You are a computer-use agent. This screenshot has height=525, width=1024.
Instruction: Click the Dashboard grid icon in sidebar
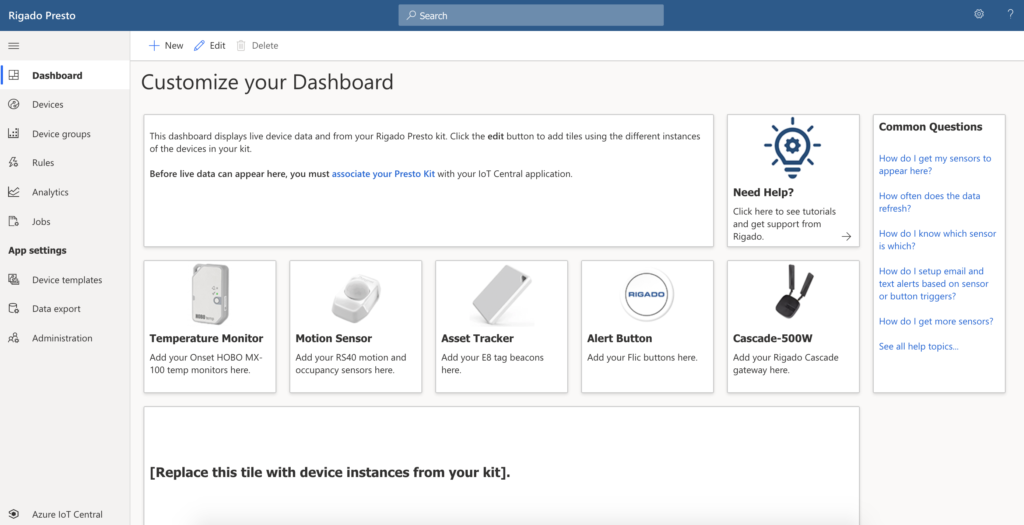[x=14, y=75]
